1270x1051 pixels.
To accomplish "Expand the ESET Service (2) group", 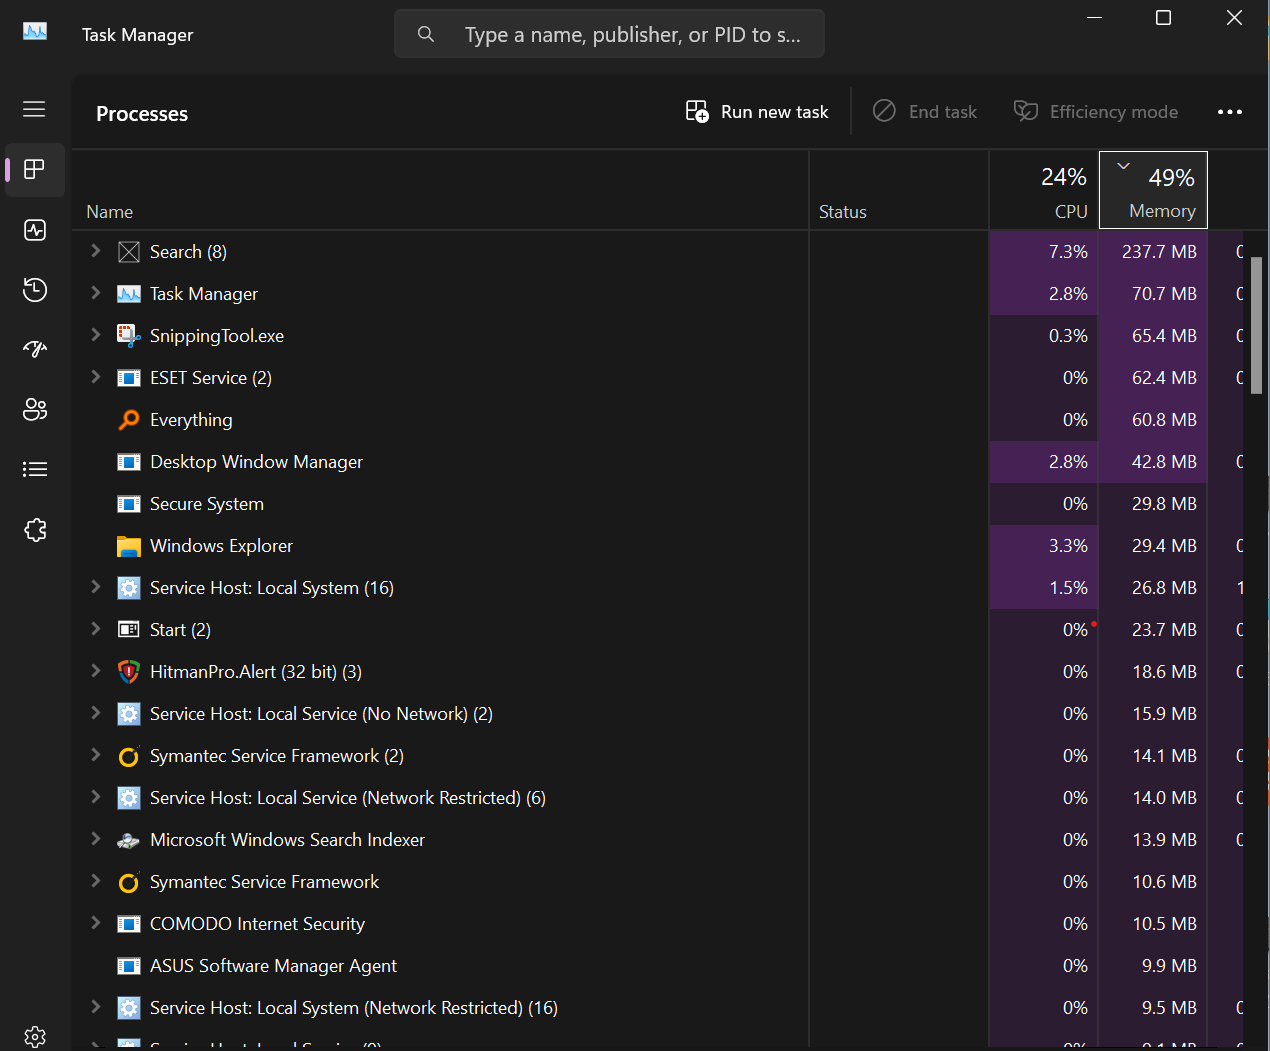I will pyautogui.click(x=96, y=377).
